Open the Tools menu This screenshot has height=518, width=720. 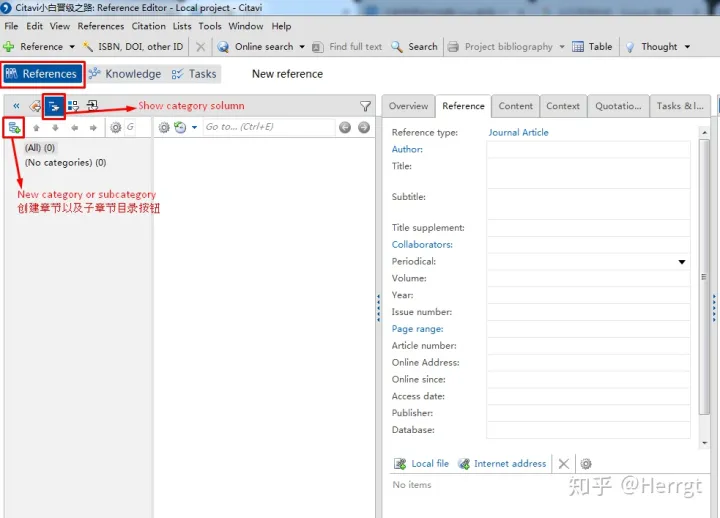[x=210, y=26]
